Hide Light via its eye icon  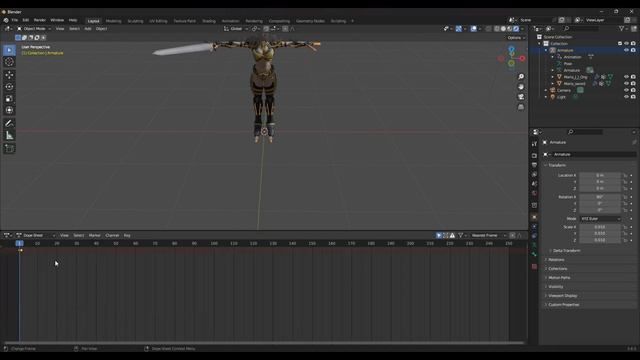point(627,97)
